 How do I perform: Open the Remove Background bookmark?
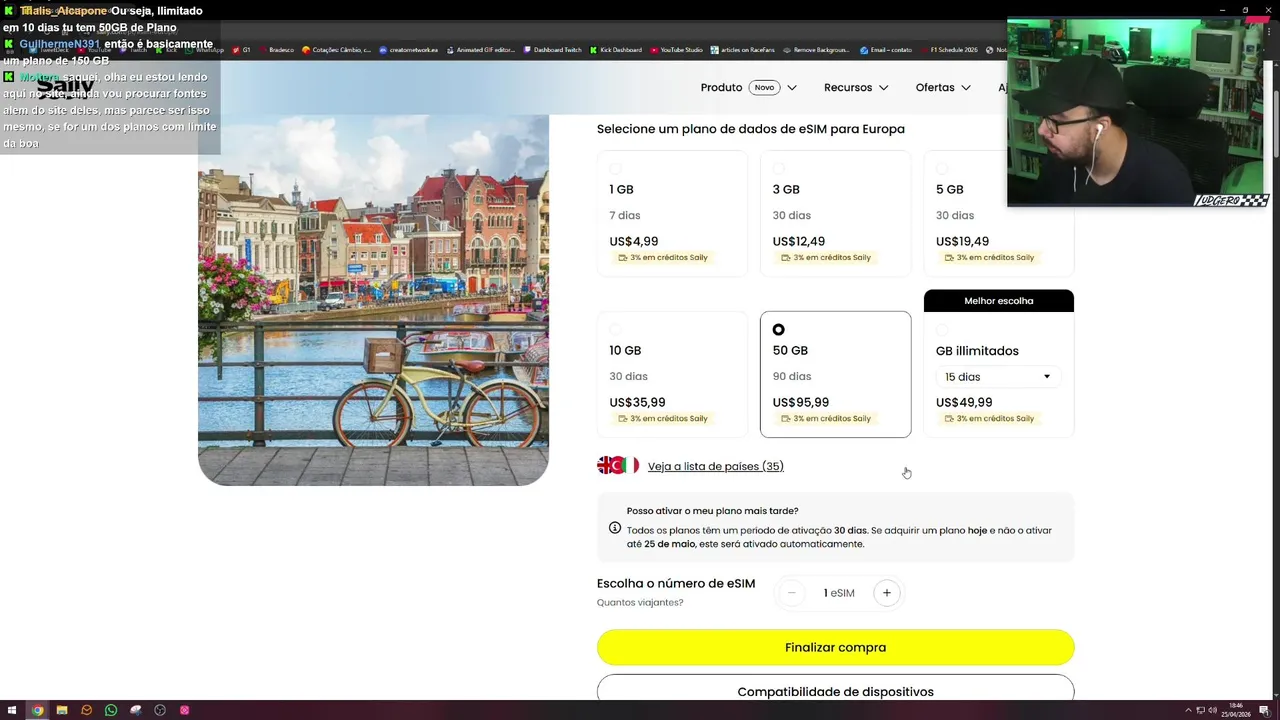pos(816,50)
